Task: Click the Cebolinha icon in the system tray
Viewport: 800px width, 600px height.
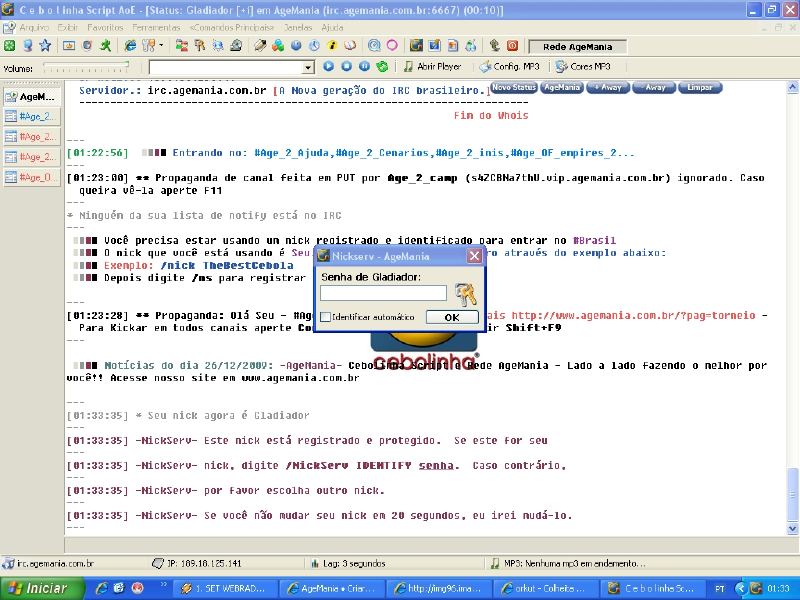Action: [x=756, y=588]
